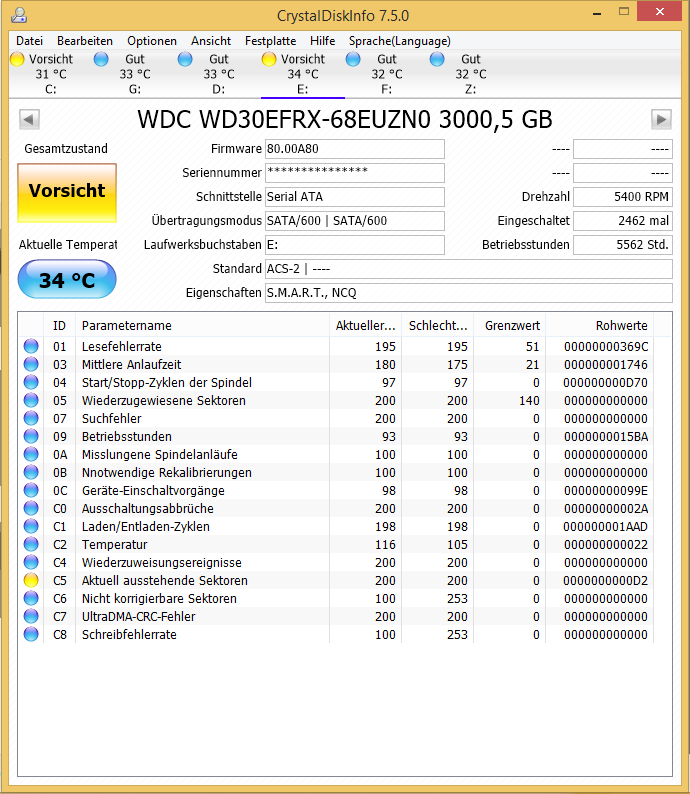
Task: Click the CrystalDiskInfo app icon in title bar
Action: [x=19, y=15]
